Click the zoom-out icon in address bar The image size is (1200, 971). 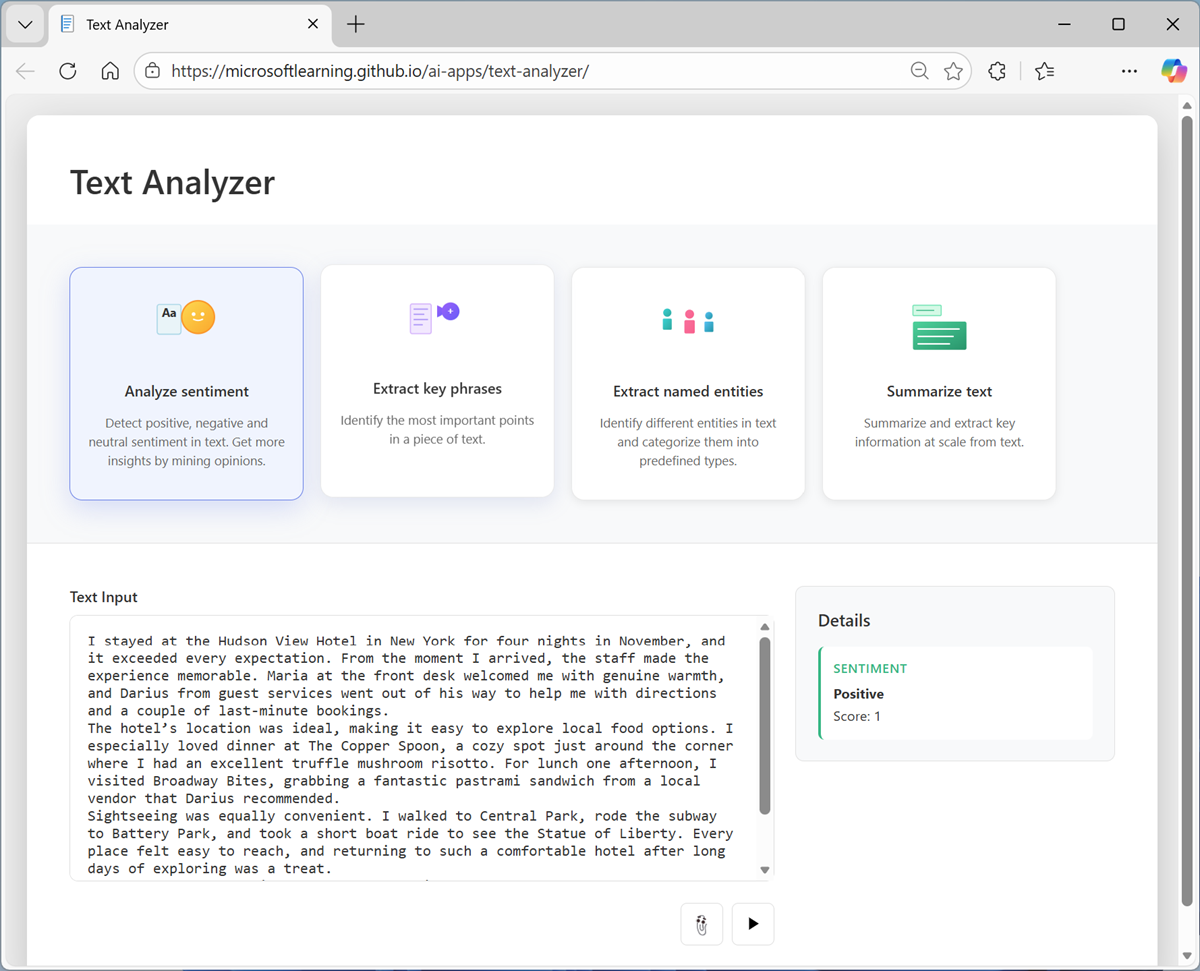pyautogui.click(x=919, y=70)
